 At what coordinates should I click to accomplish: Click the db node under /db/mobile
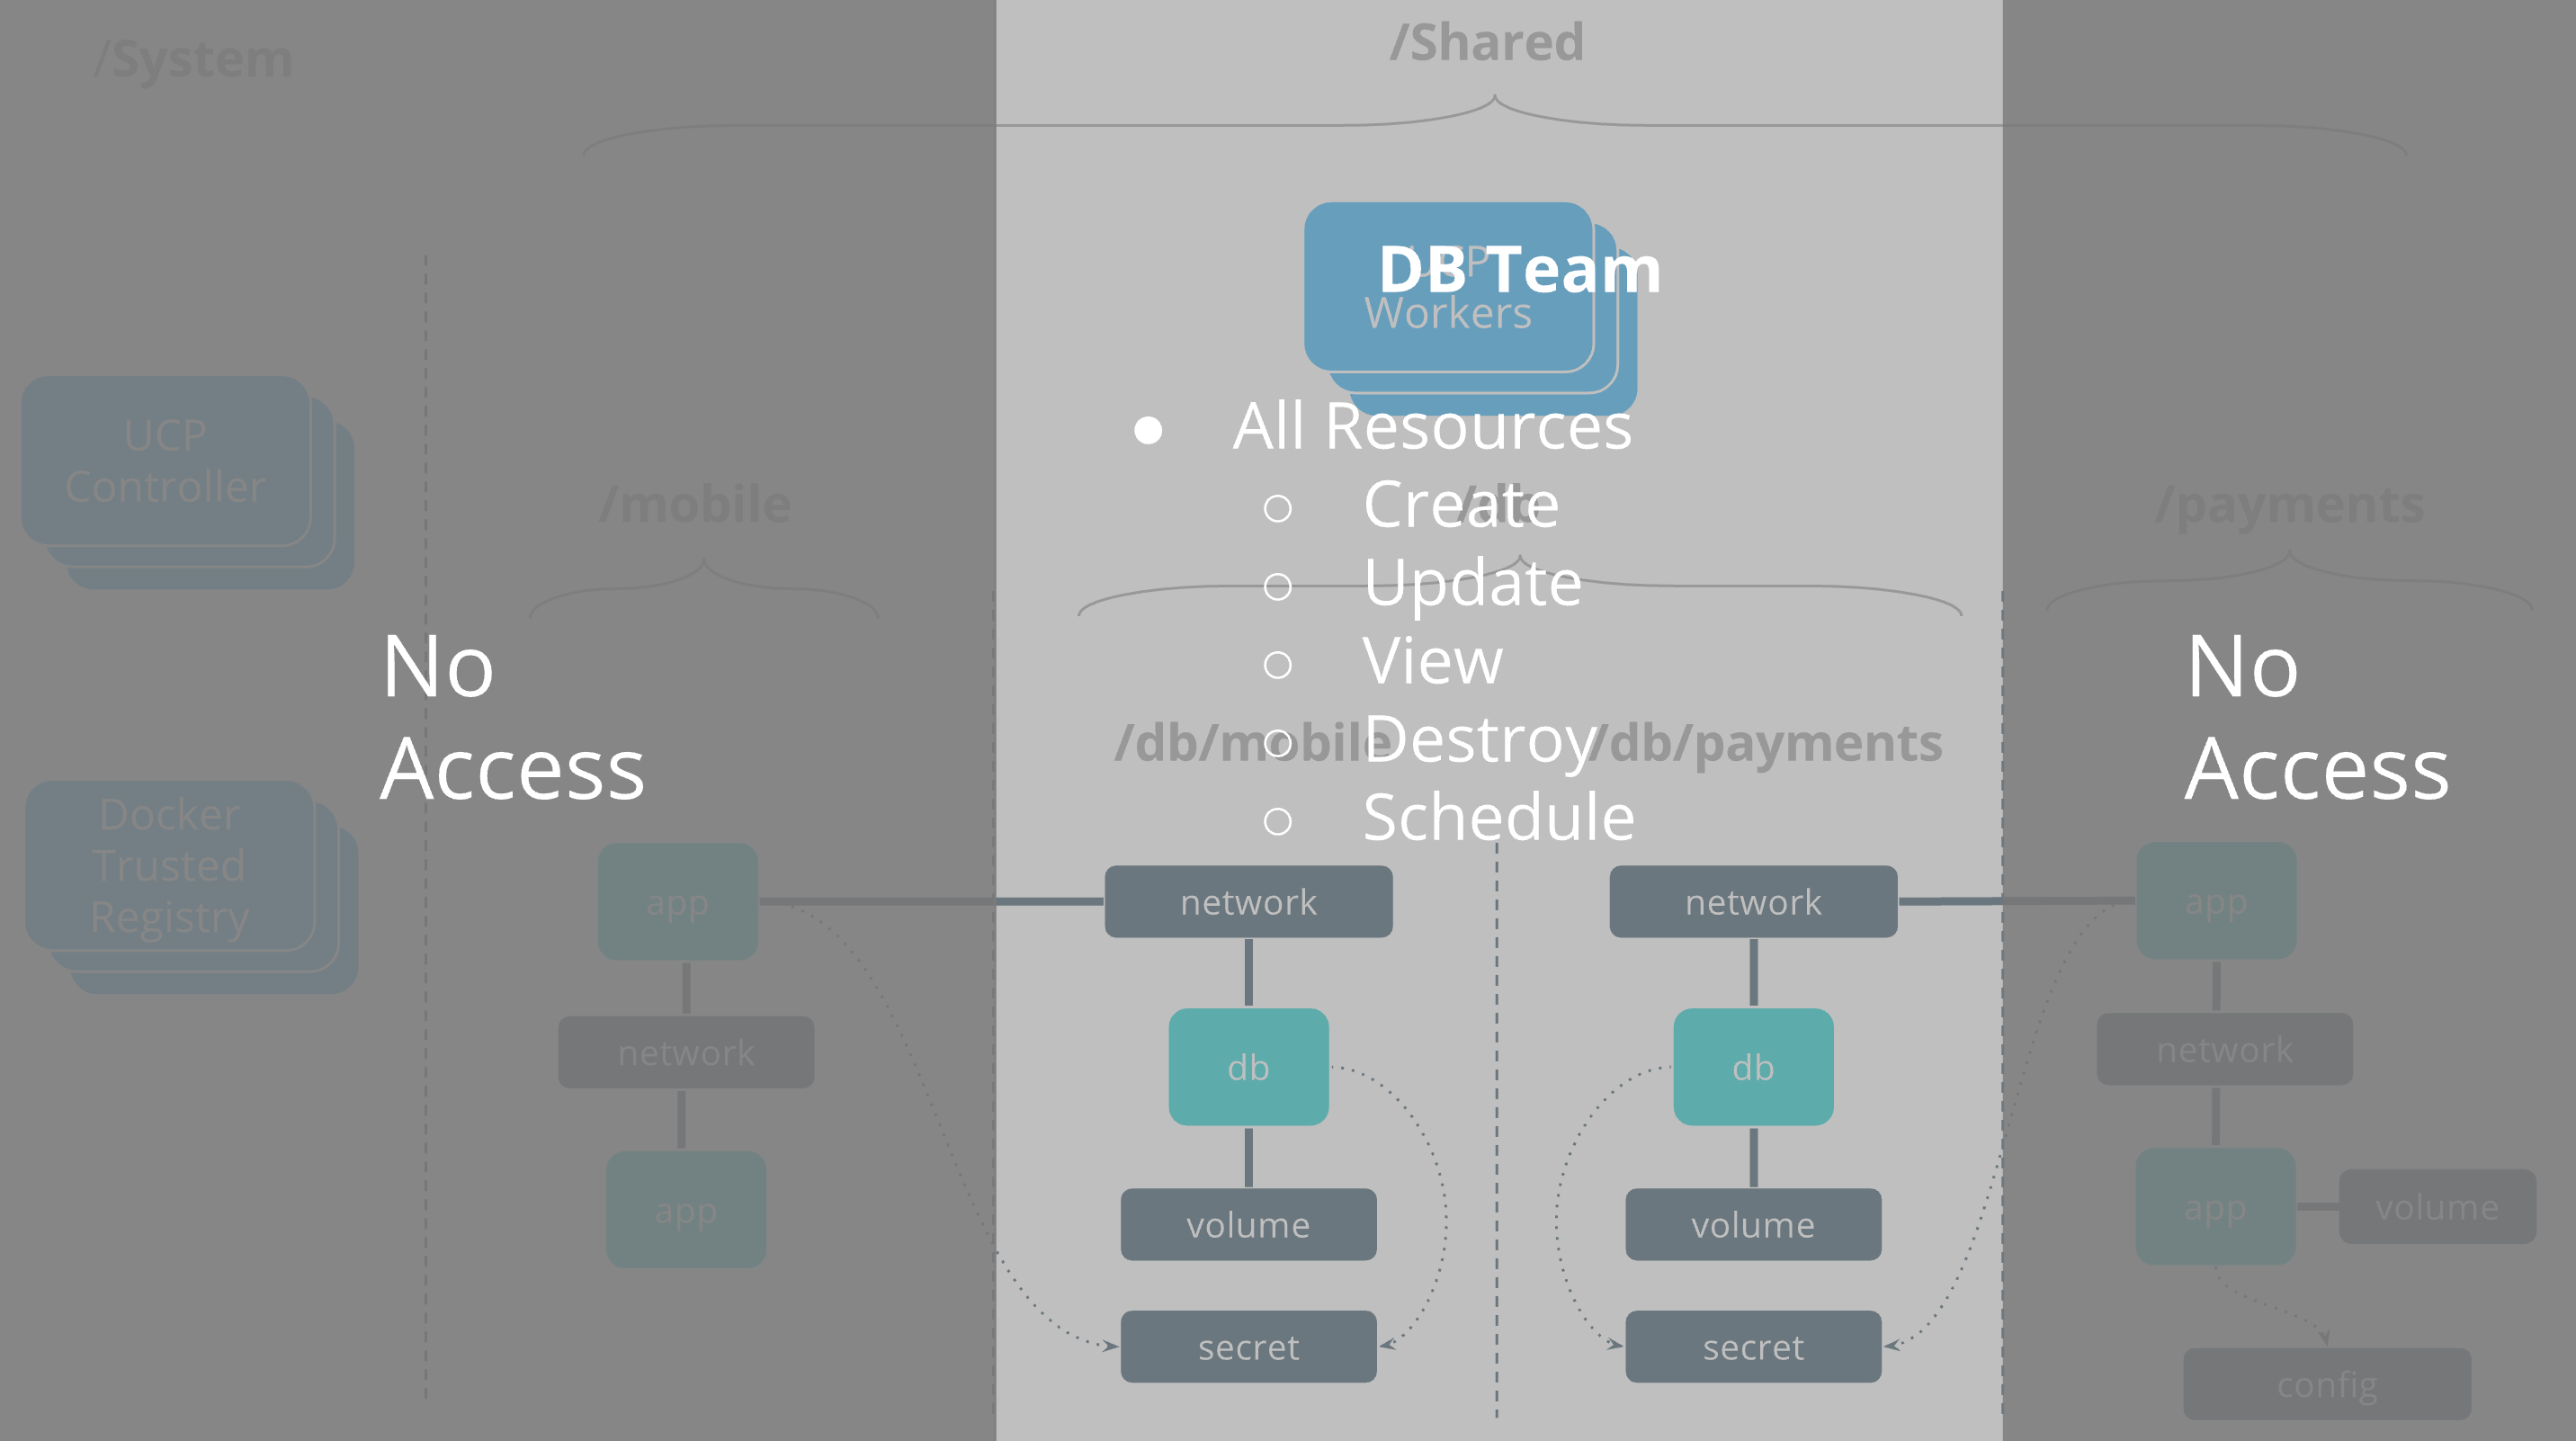point(1248,1067)
